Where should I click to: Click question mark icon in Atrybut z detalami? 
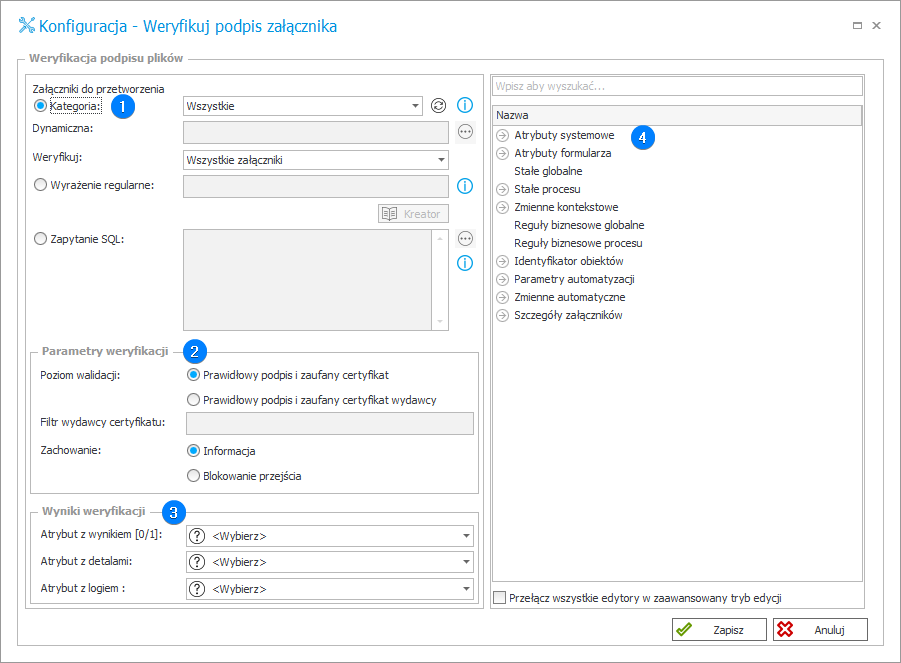[x=197, y=562]
